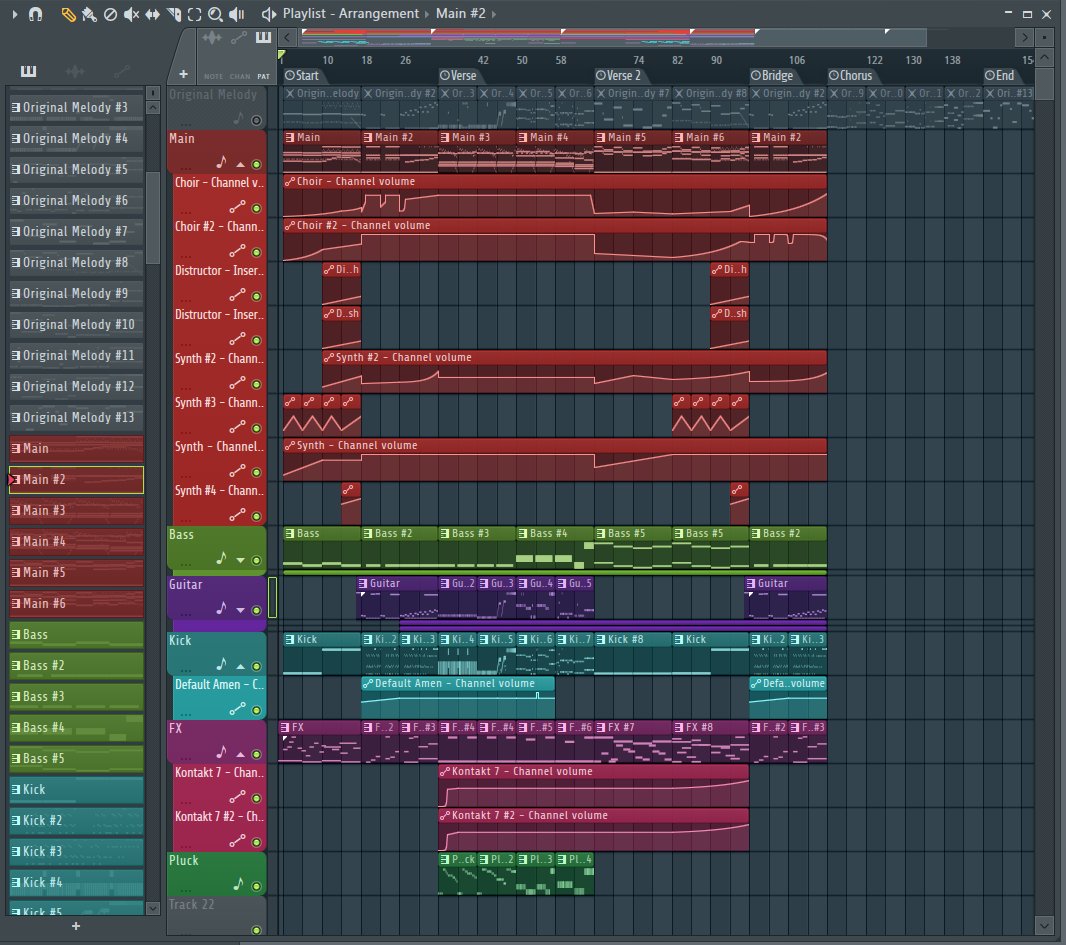Viewport: 1066px width, 945px height.
Task: Toggle the magnet snap tool
Action: pyautogui.click(x=35, y=14)
